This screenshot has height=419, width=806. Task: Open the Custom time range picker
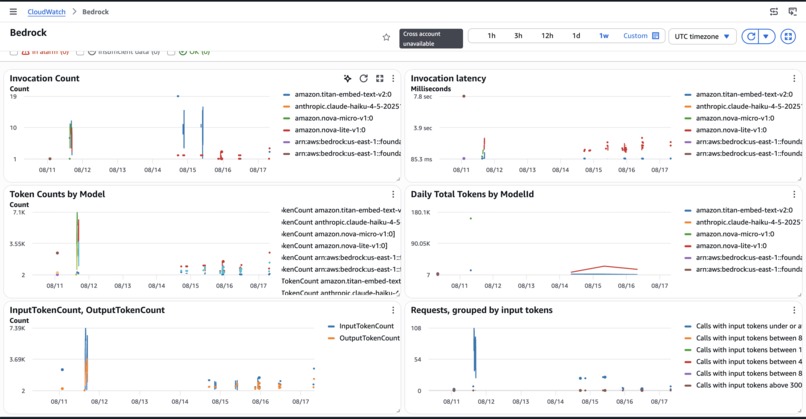coord(641,35)
